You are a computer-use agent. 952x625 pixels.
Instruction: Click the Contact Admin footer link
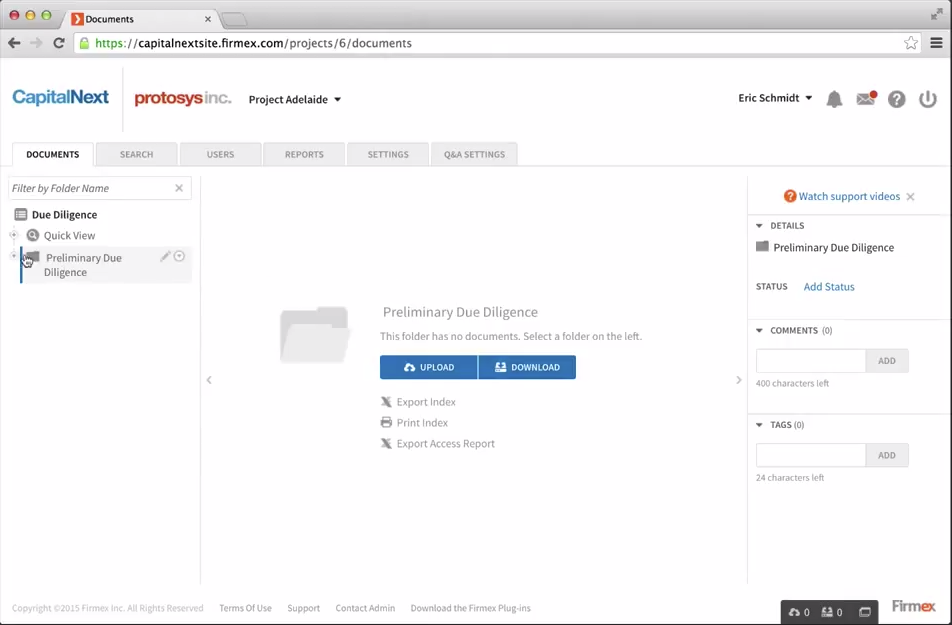(x=365, y=608)
